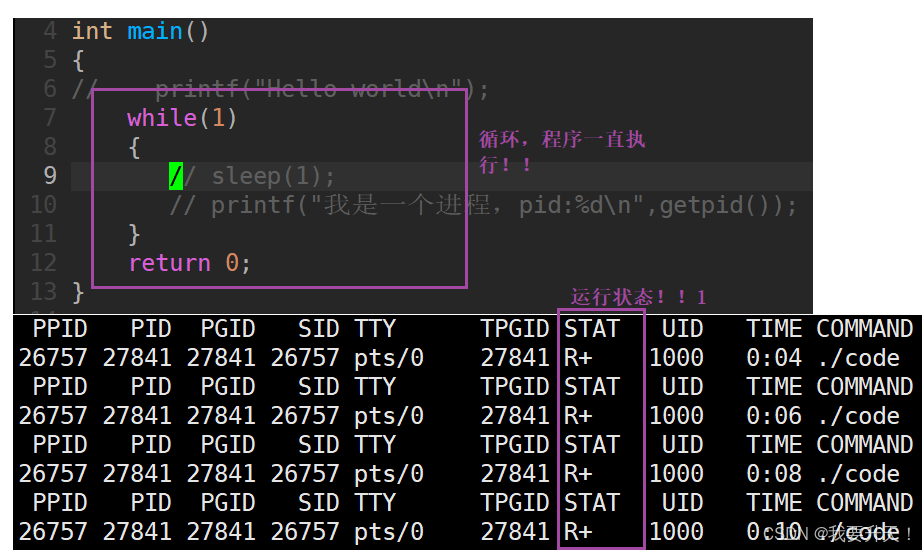The image size is (922, 550).
Task: Click "./code" in the 0:04 row
Action: (859, 358)
